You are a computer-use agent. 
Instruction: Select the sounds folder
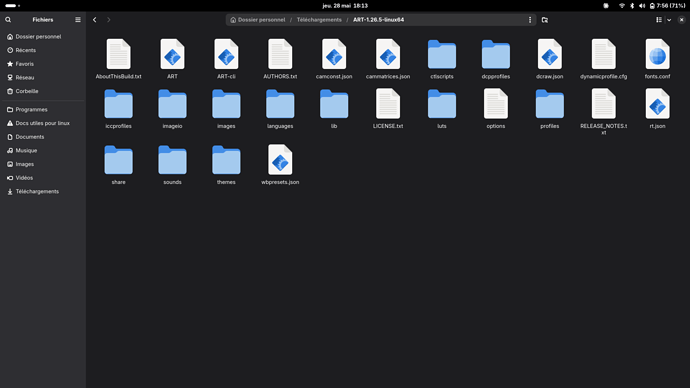[x=172, y=165]
